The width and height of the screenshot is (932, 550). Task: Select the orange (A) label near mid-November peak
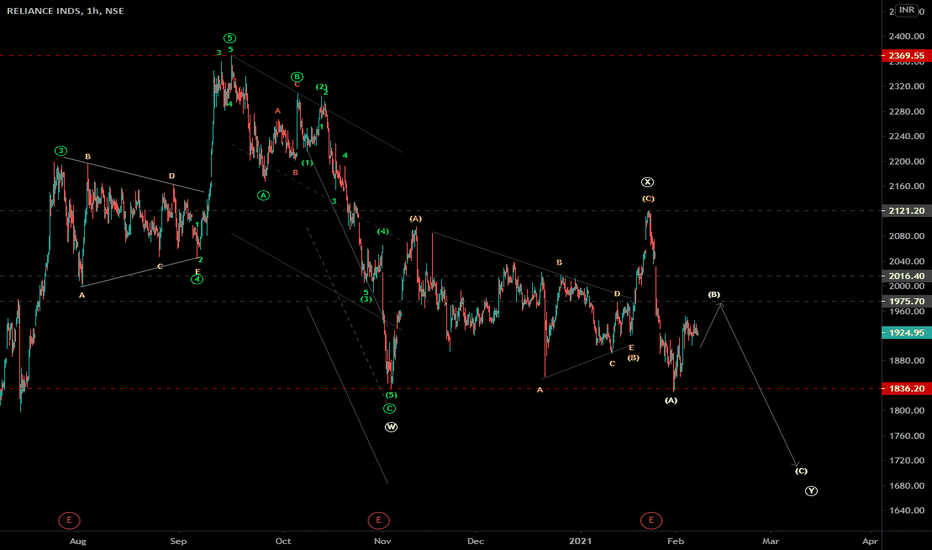(x=415, y=219)
